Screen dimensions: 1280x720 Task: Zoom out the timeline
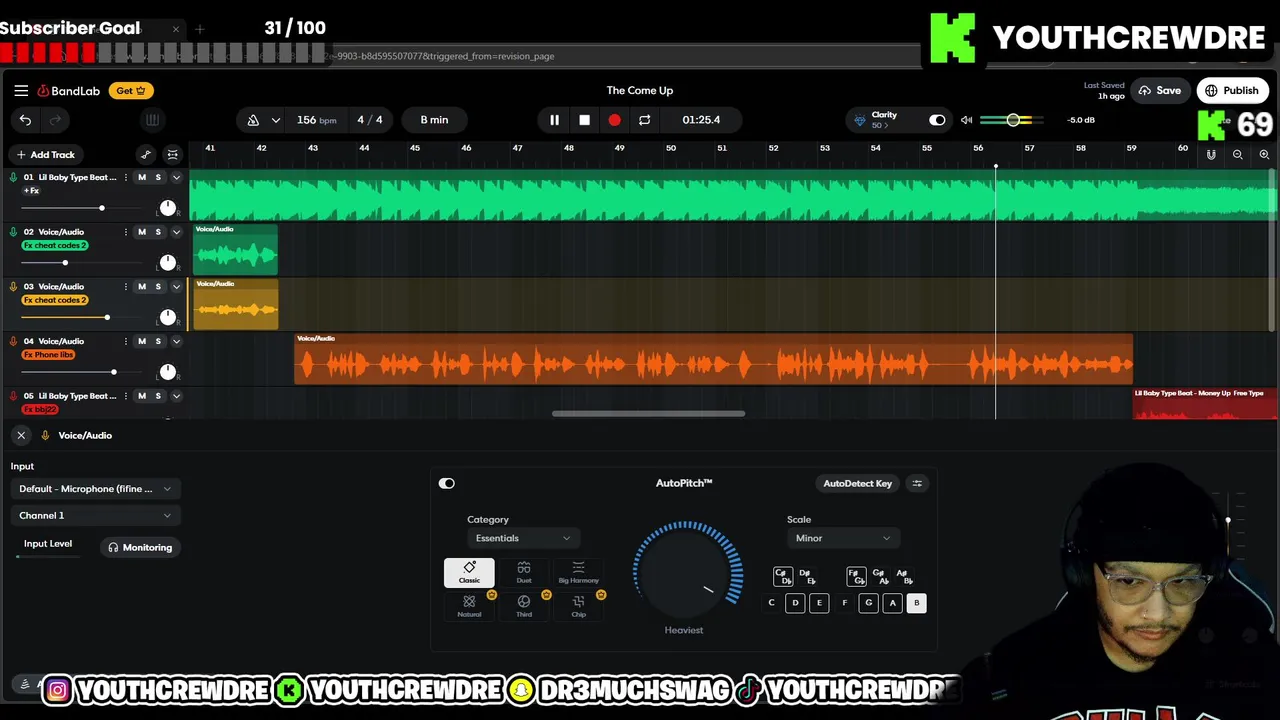[1238, 155]
